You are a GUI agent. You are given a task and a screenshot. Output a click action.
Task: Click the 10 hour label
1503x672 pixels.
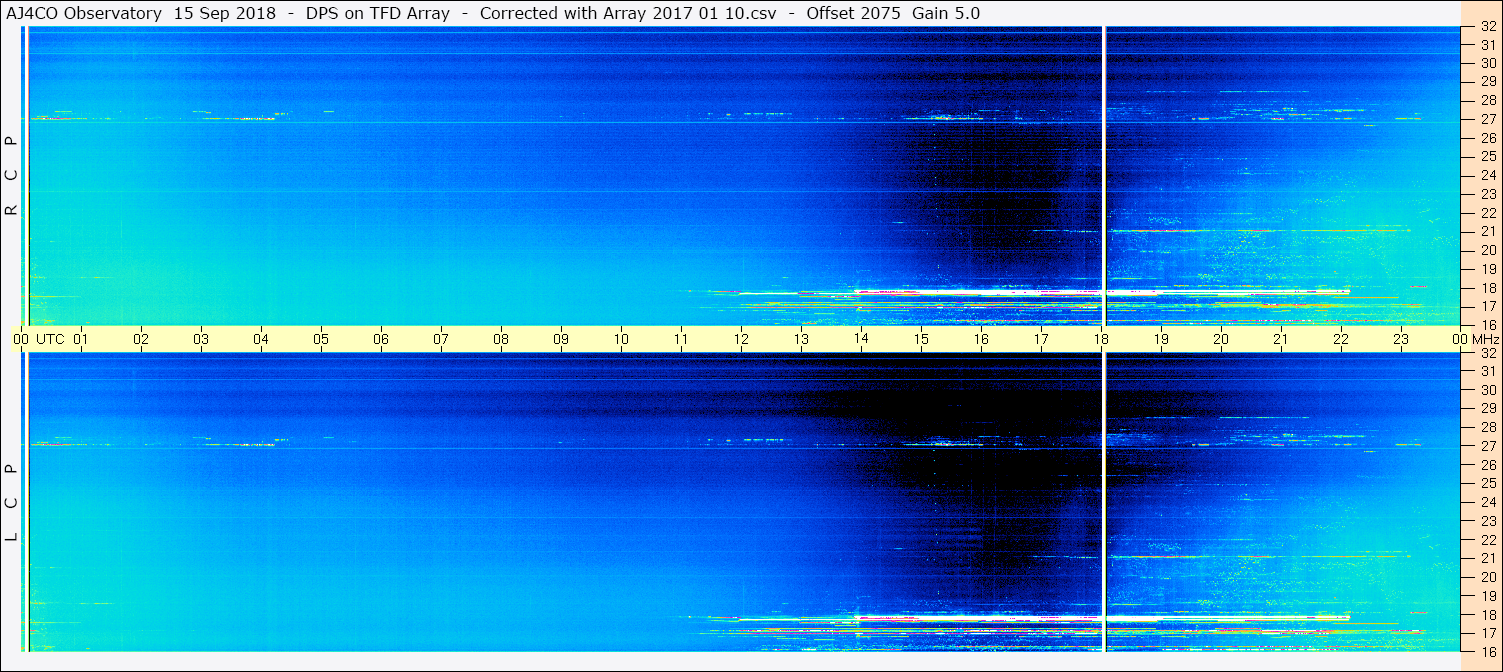pyautogui.click(x=621, y=339)
